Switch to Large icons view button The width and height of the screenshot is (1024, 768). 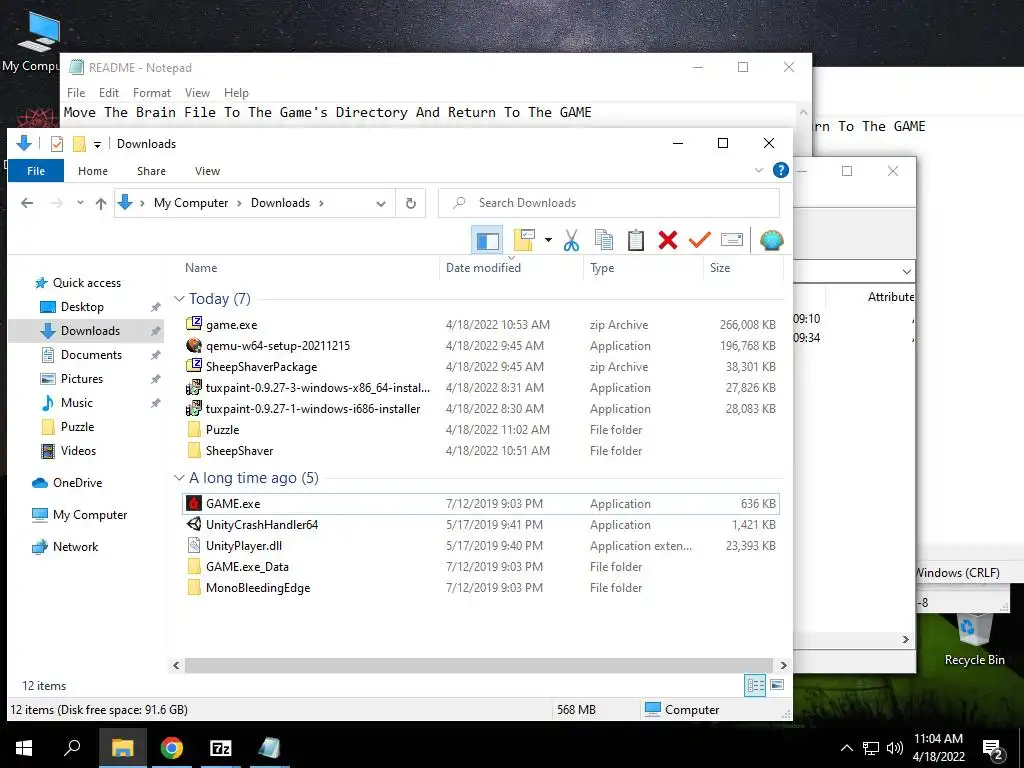tap(776, 685)
